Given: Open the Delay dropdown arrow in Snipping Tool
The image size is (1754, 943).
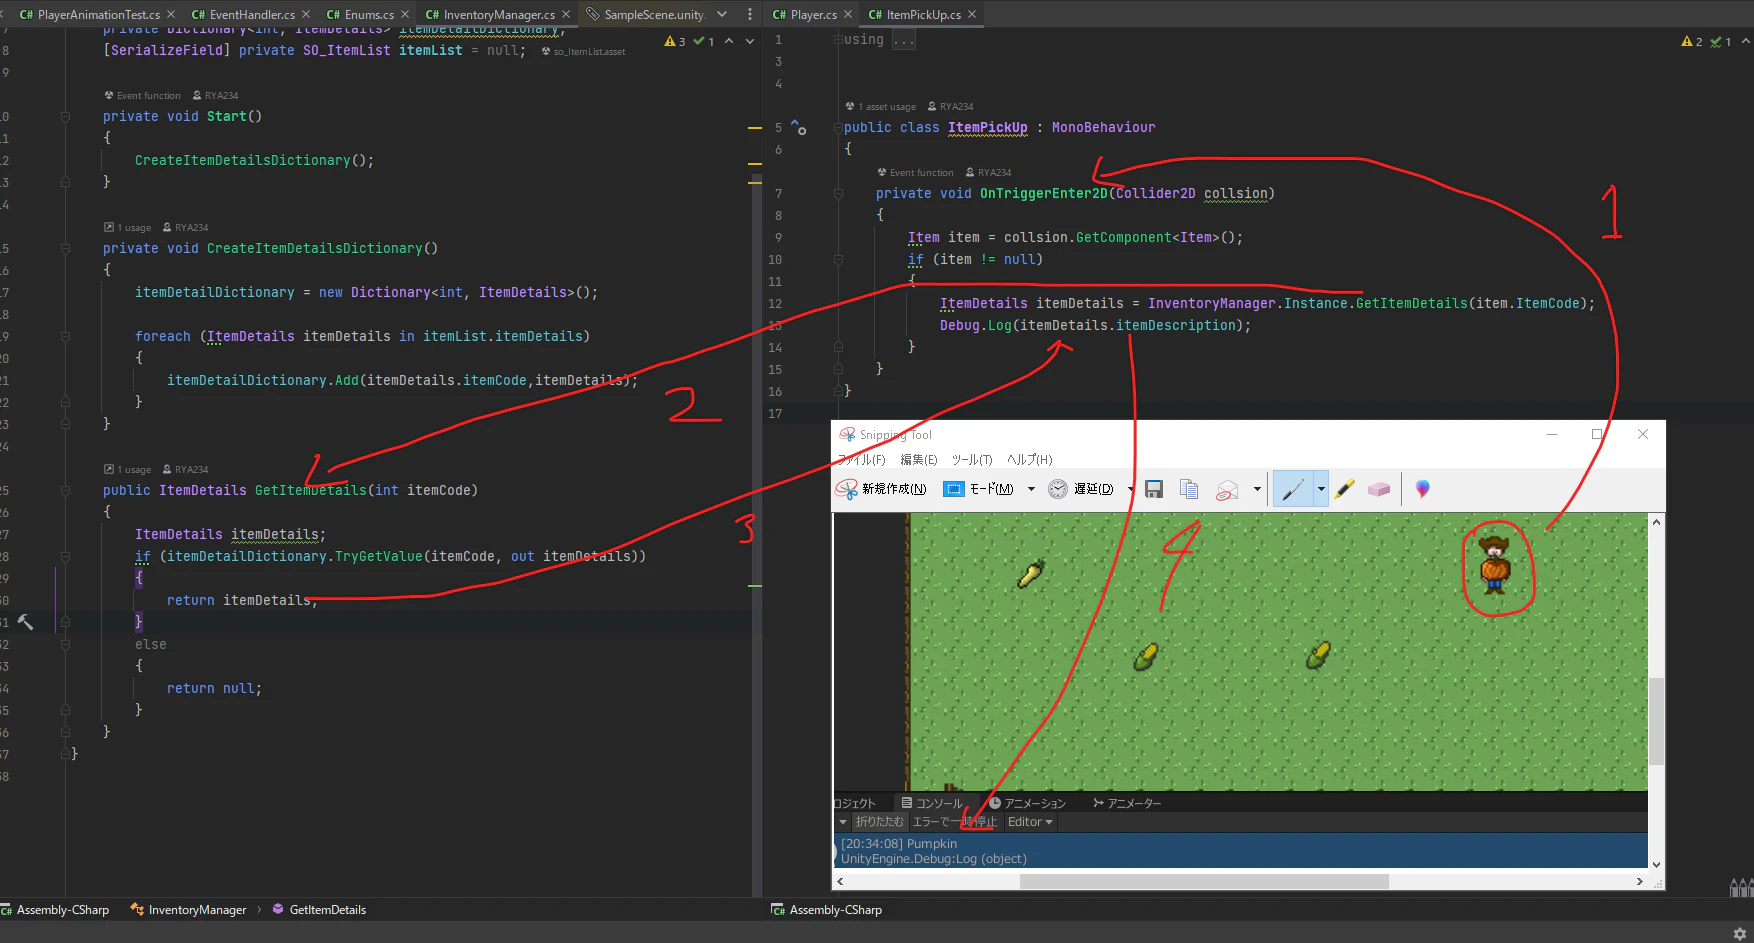Looking at the screenshot, I should click(x=1130, y=489).
